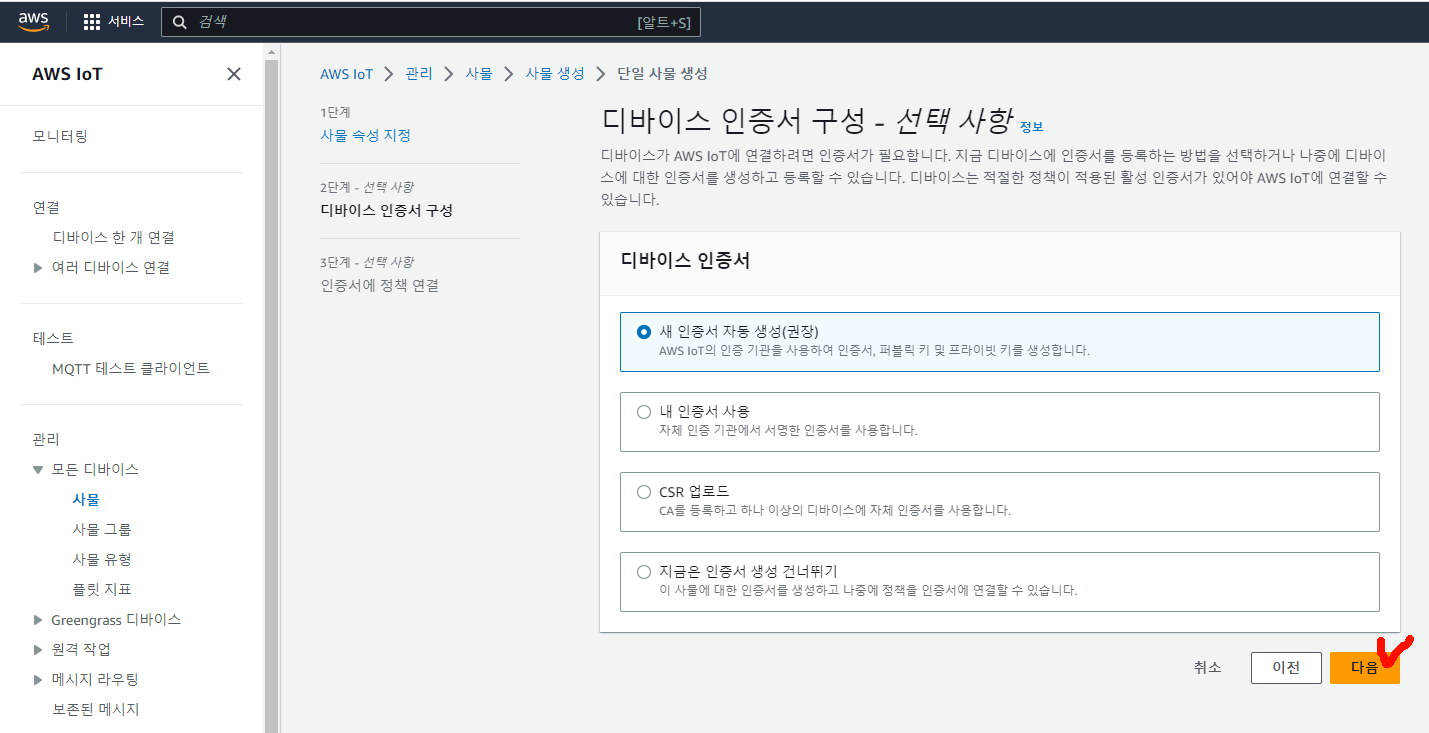This screenshot has width=1429, height=733.
Task: Focus the top search input field
Action: pyautogui.click(x=431, y=21)
